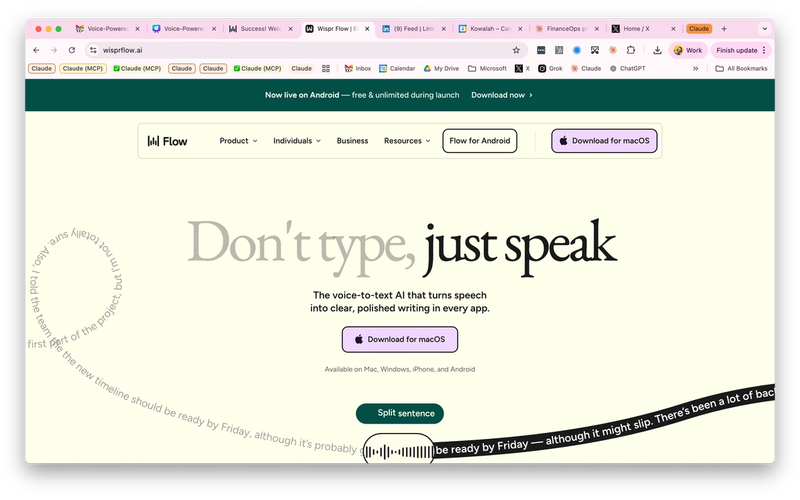This screenshot has width=800, height=500.
Task: Click Download for macOS in the navigation bar
Action: 604,141
